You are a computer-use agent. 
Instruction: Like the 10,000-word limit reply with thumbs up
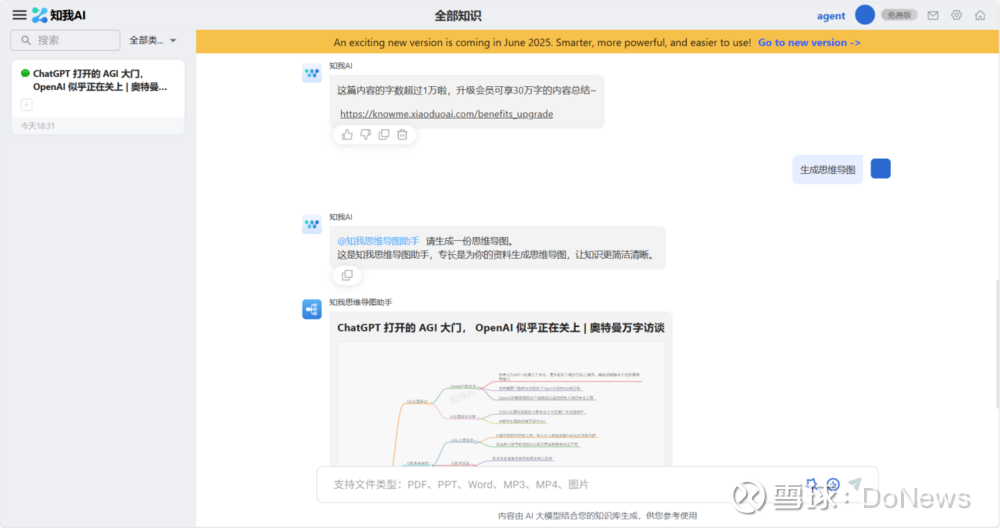click(347, 135)
